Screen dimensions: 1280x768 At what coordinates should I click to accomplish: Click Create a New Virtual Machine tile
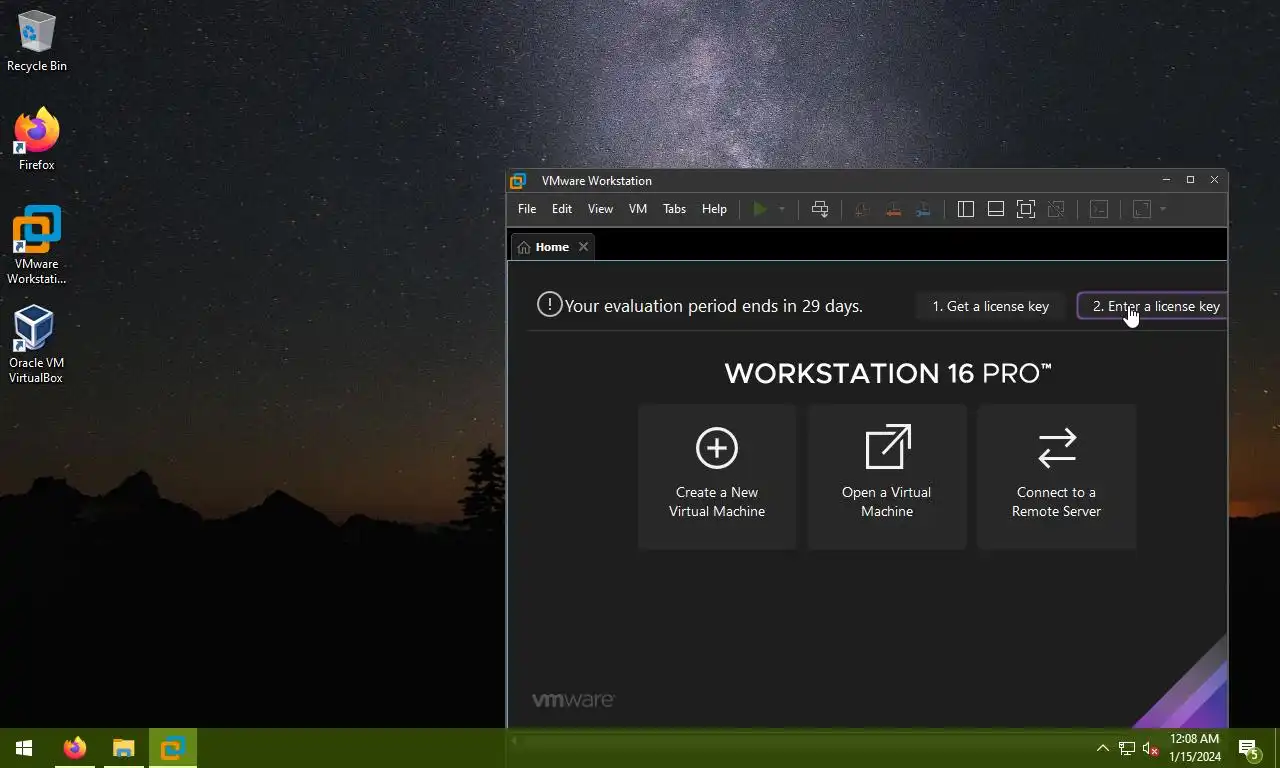point(717,476)
